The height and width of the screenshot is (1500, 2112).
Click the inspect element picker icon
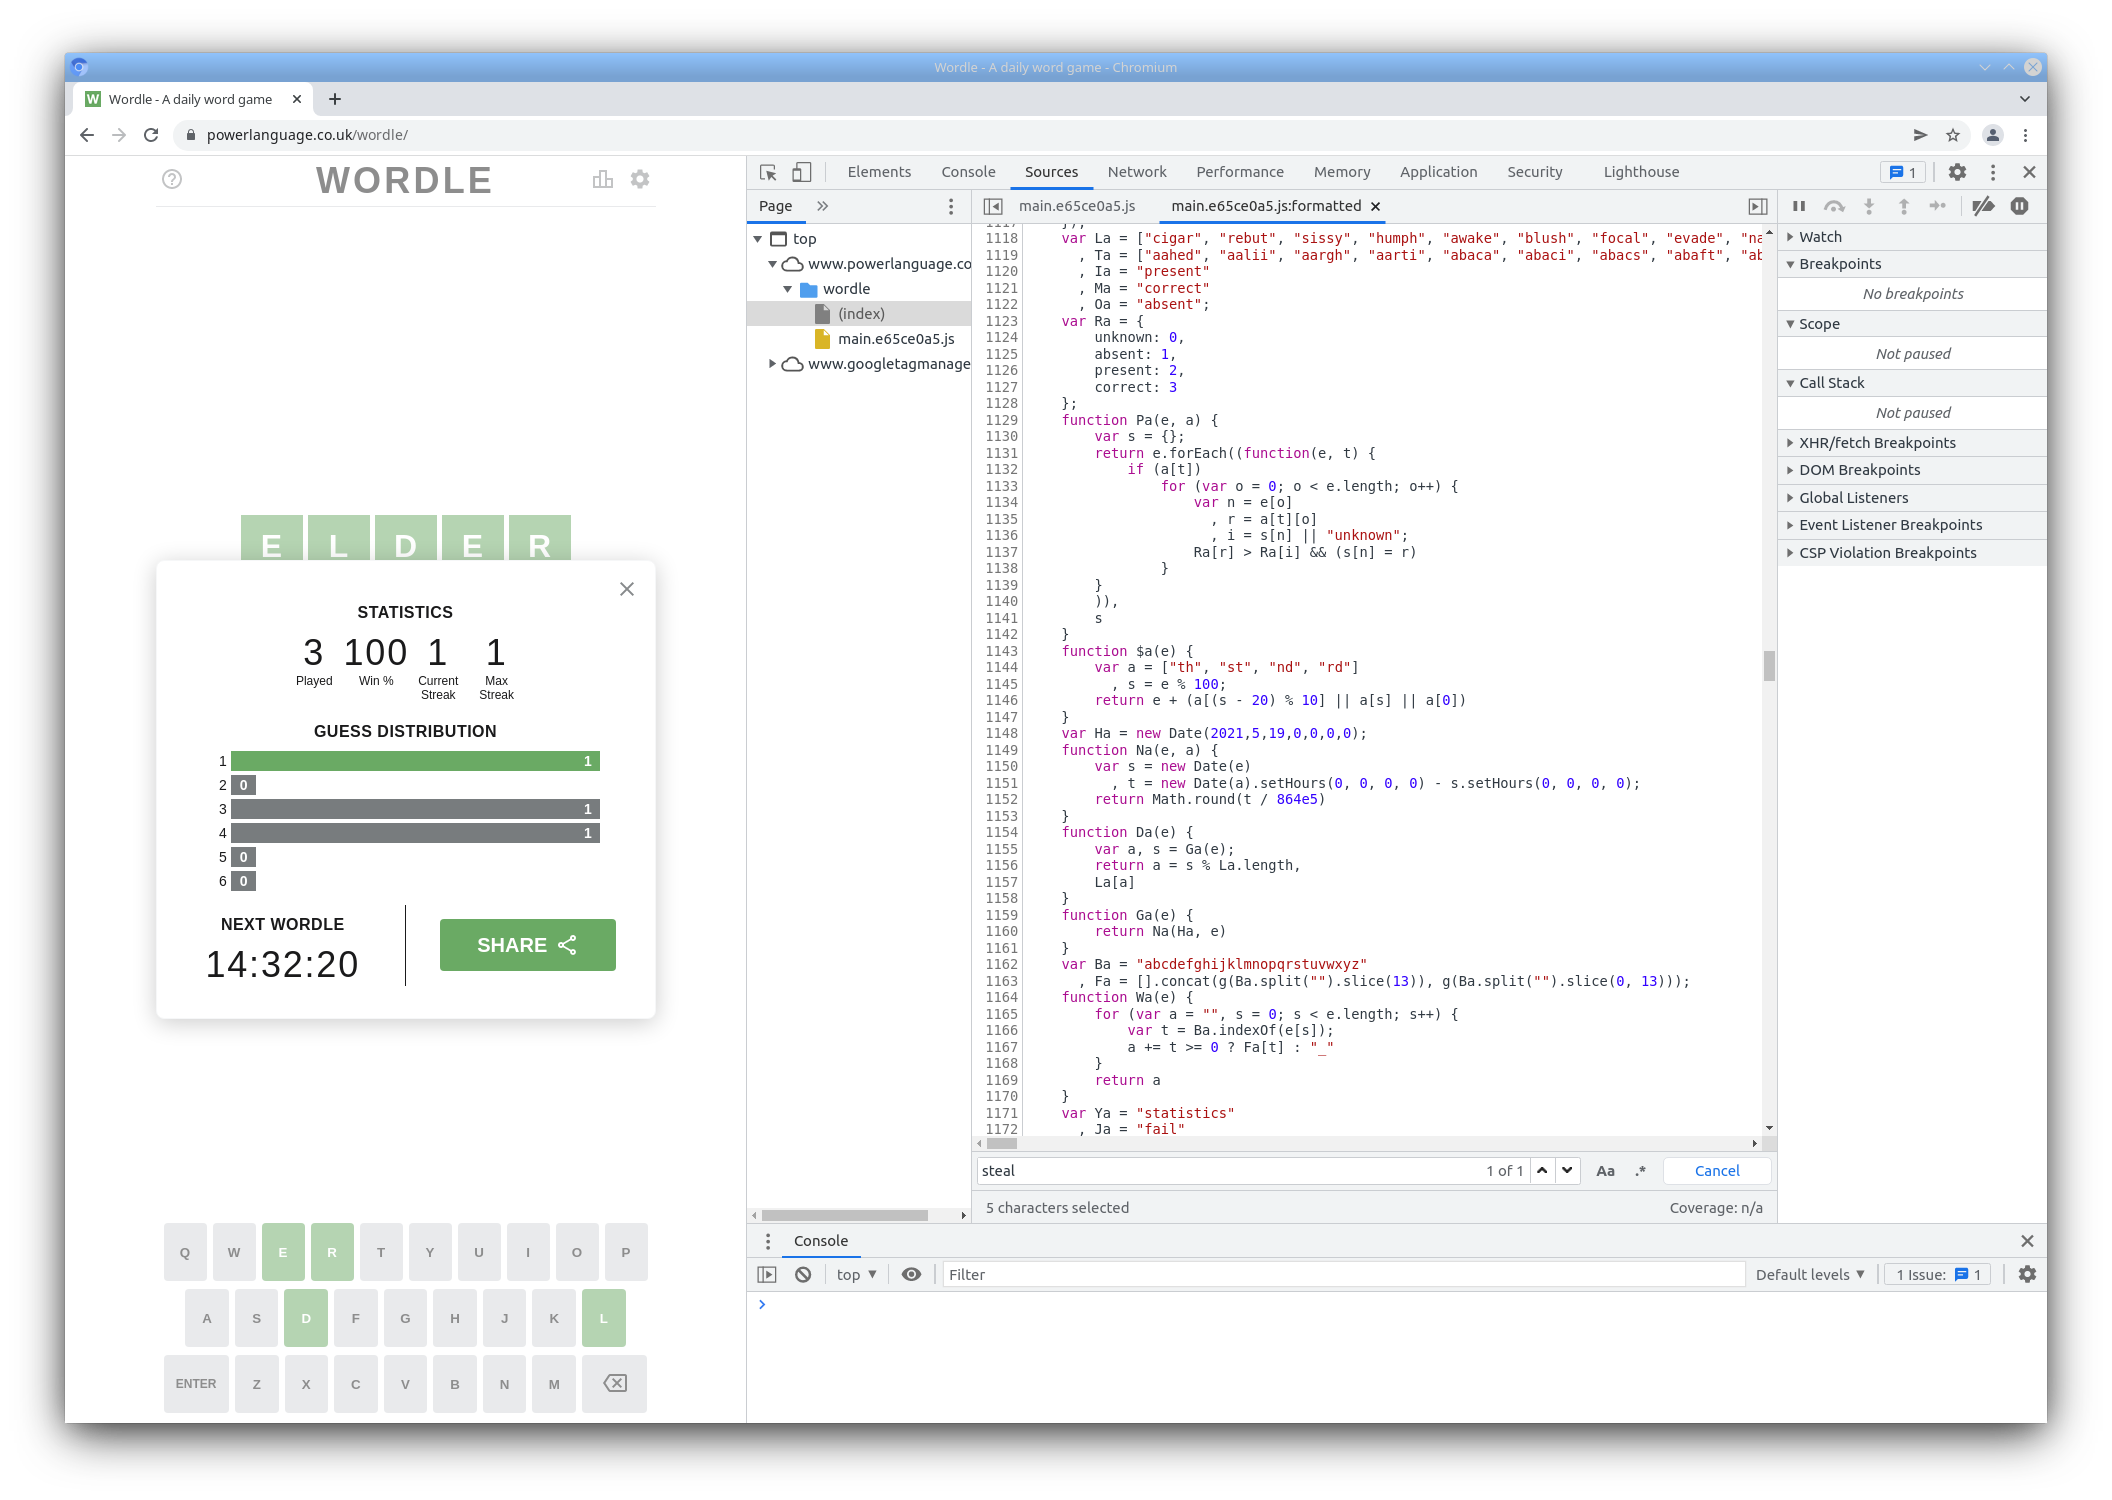[x=768, y=172]
